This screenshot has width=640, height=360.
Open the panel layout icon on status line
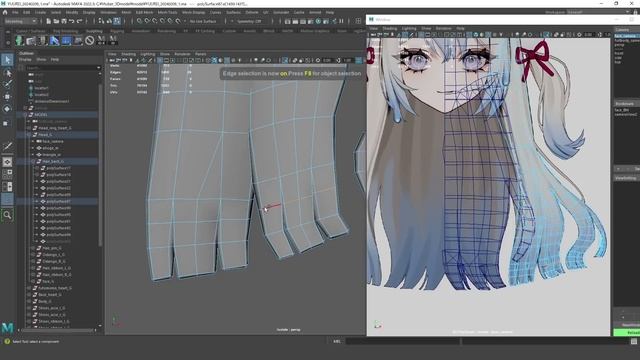358,21
